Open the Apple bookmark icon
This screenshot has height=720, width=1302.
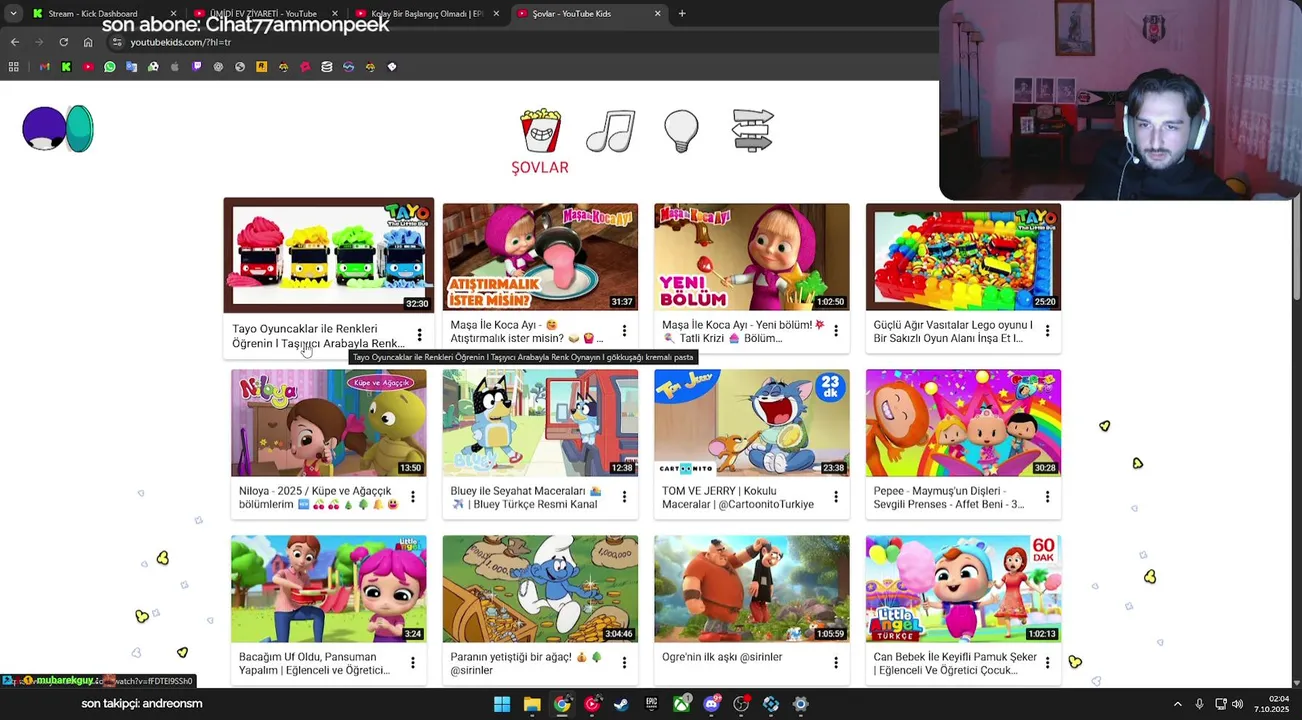pos(175,67)
